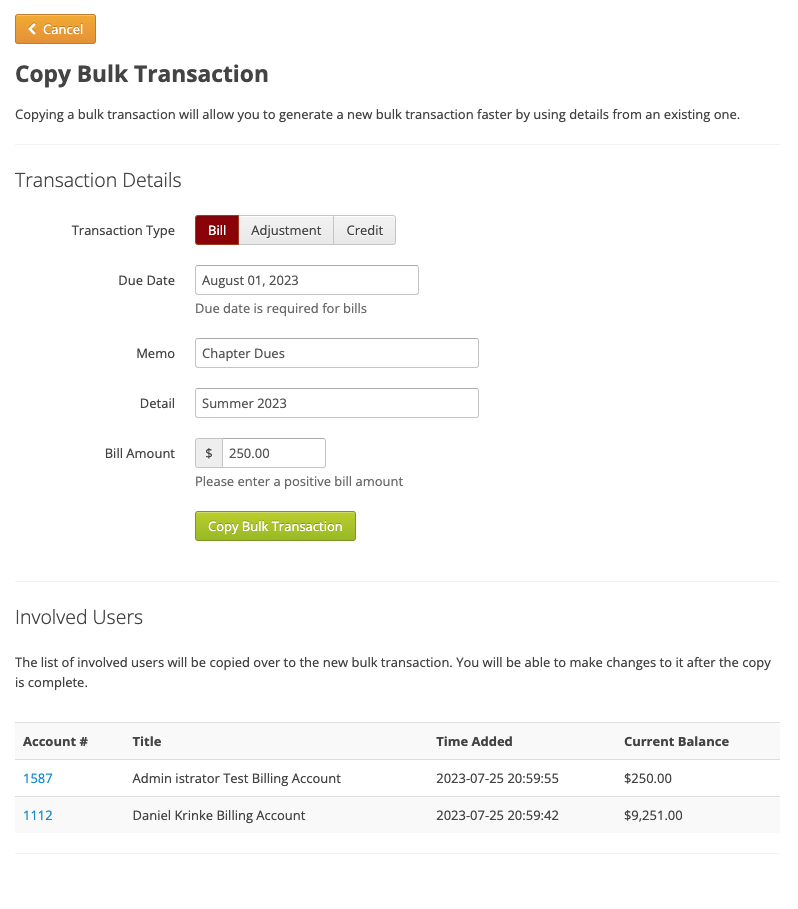This screenshot has width=798, height=909.
Task: Click the Copy Bulk Transaction page heading
Action: 142,74
